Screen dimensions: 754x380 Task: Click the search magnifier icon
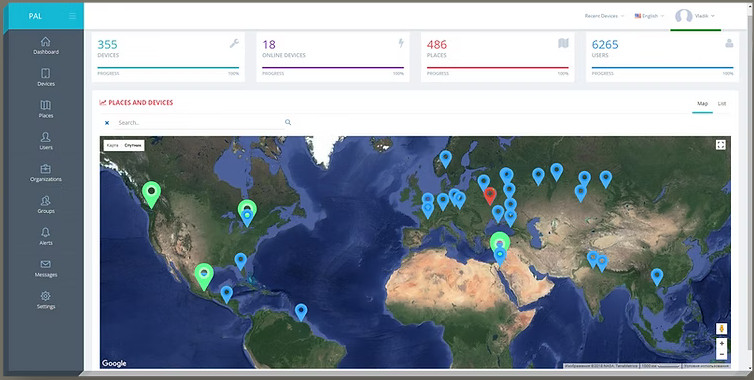[x=288, y=122]
